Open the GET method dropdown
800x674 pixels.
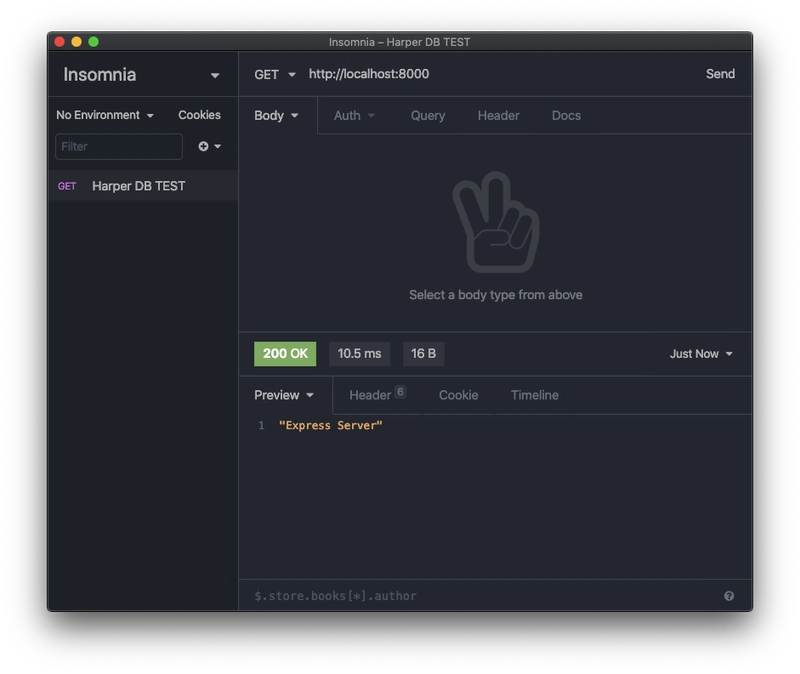(x=274, y=74)
